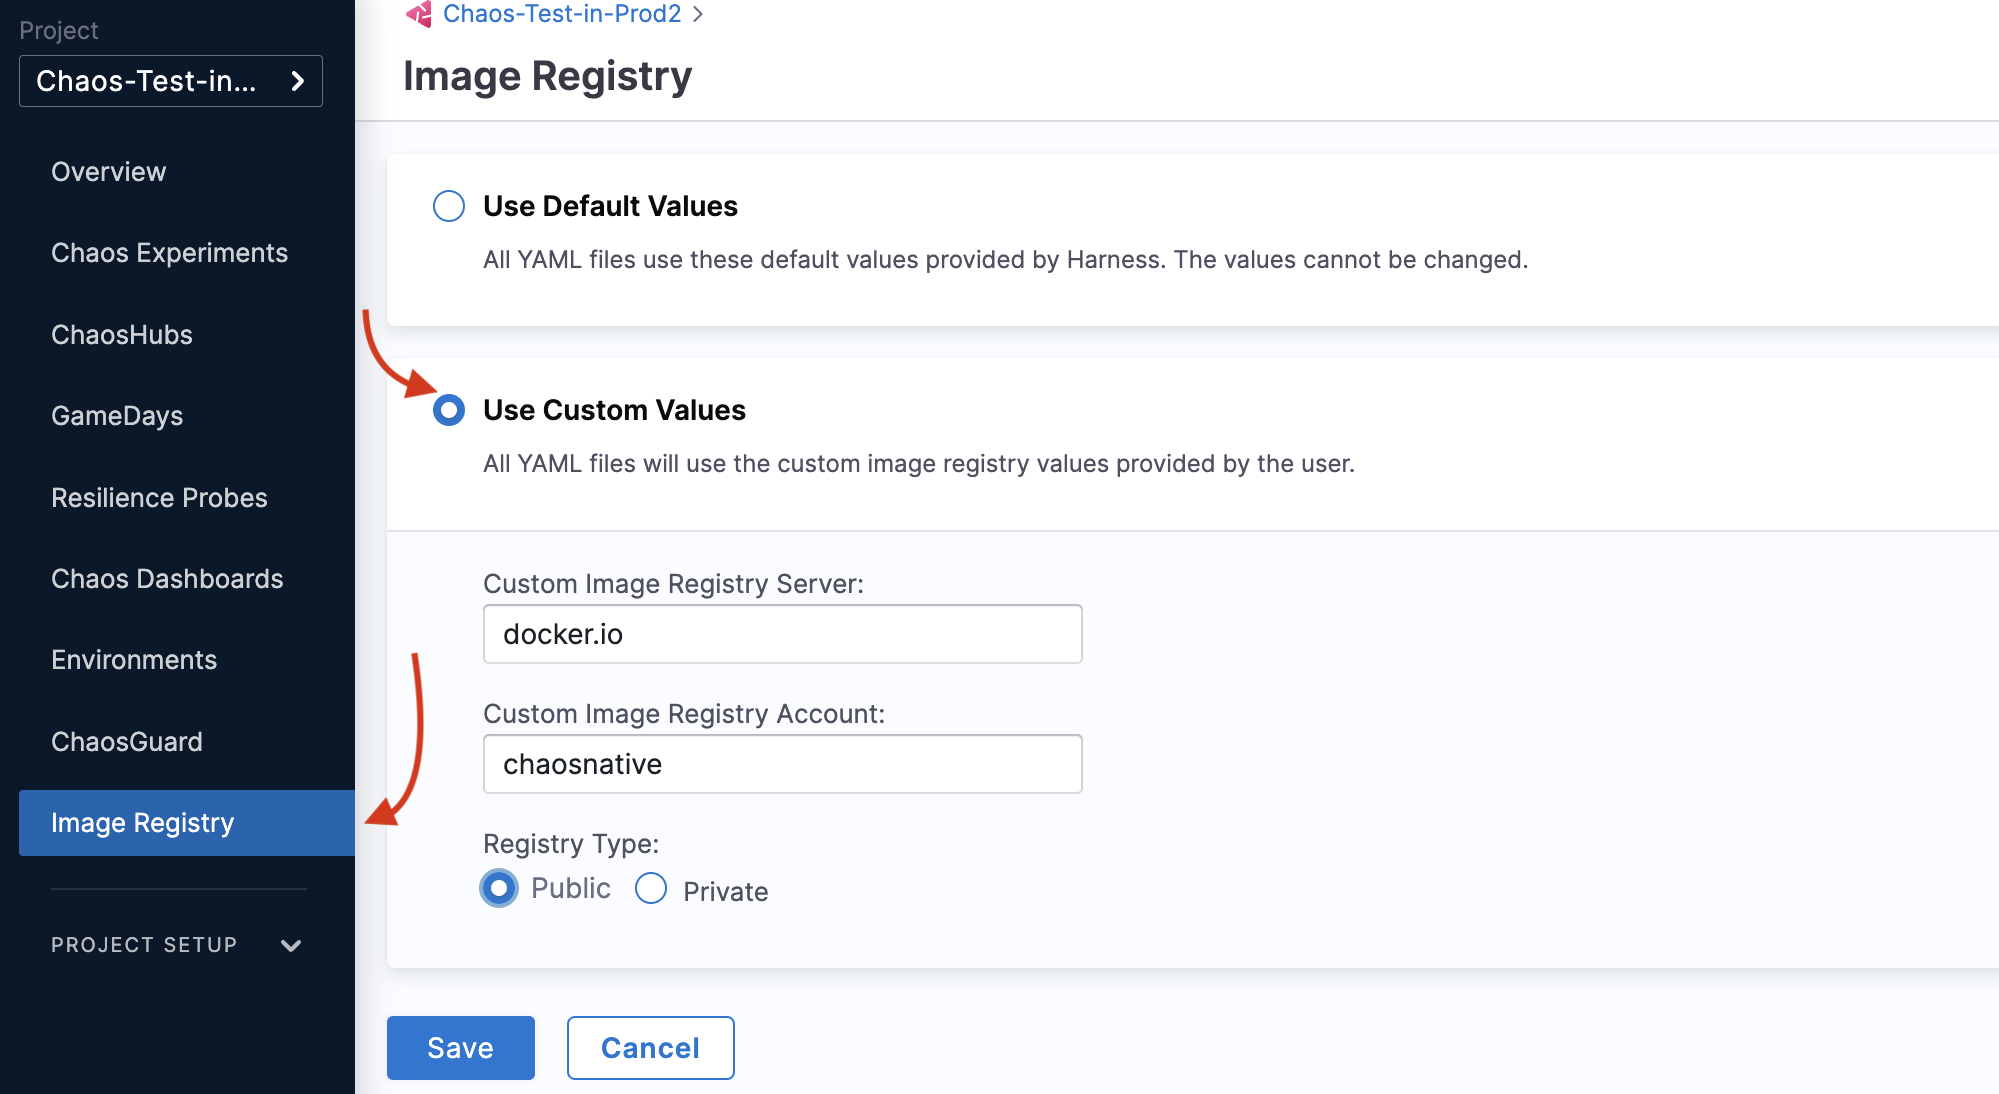Save image registry settings
The height and width of the screenshot is (1094, 1999).
point(460,1048)
